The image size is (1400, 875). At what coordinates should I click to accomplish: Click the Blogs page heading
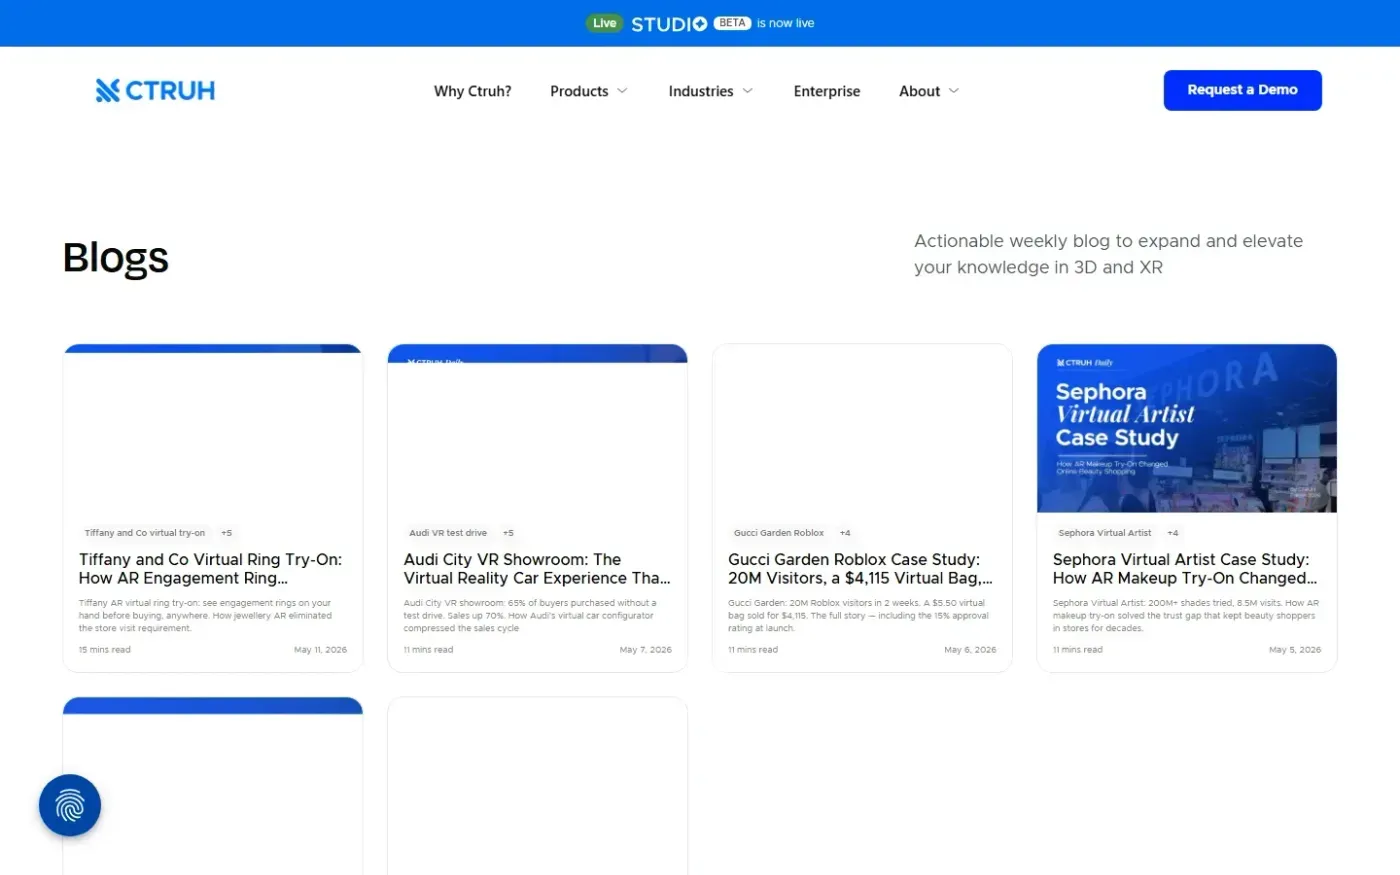pyautogui.click(x=116, y=258)
